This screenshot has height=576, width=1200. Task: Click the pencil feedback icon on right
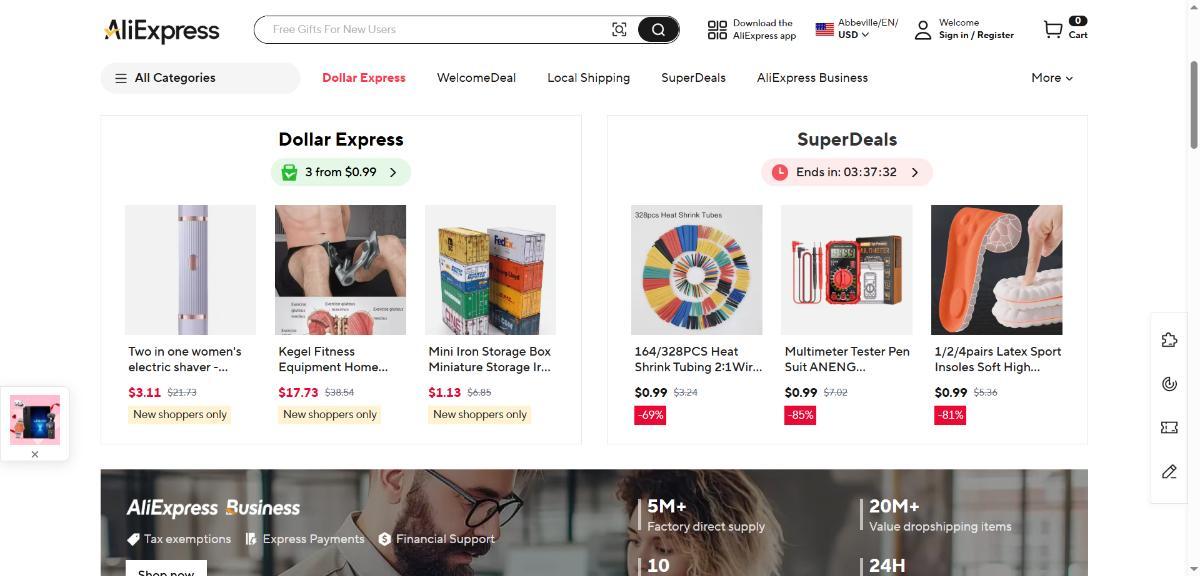(1169, 471)
